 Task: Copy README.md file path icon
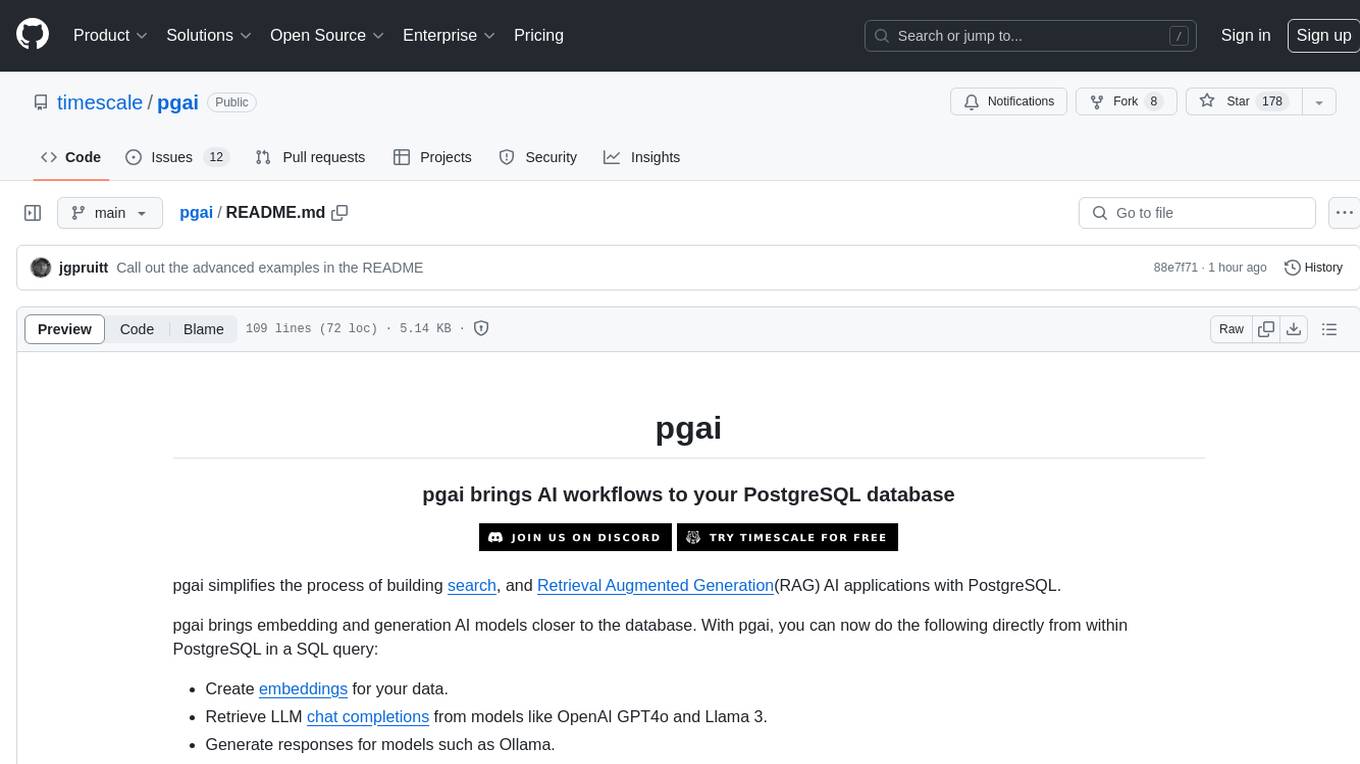[340, 213]
